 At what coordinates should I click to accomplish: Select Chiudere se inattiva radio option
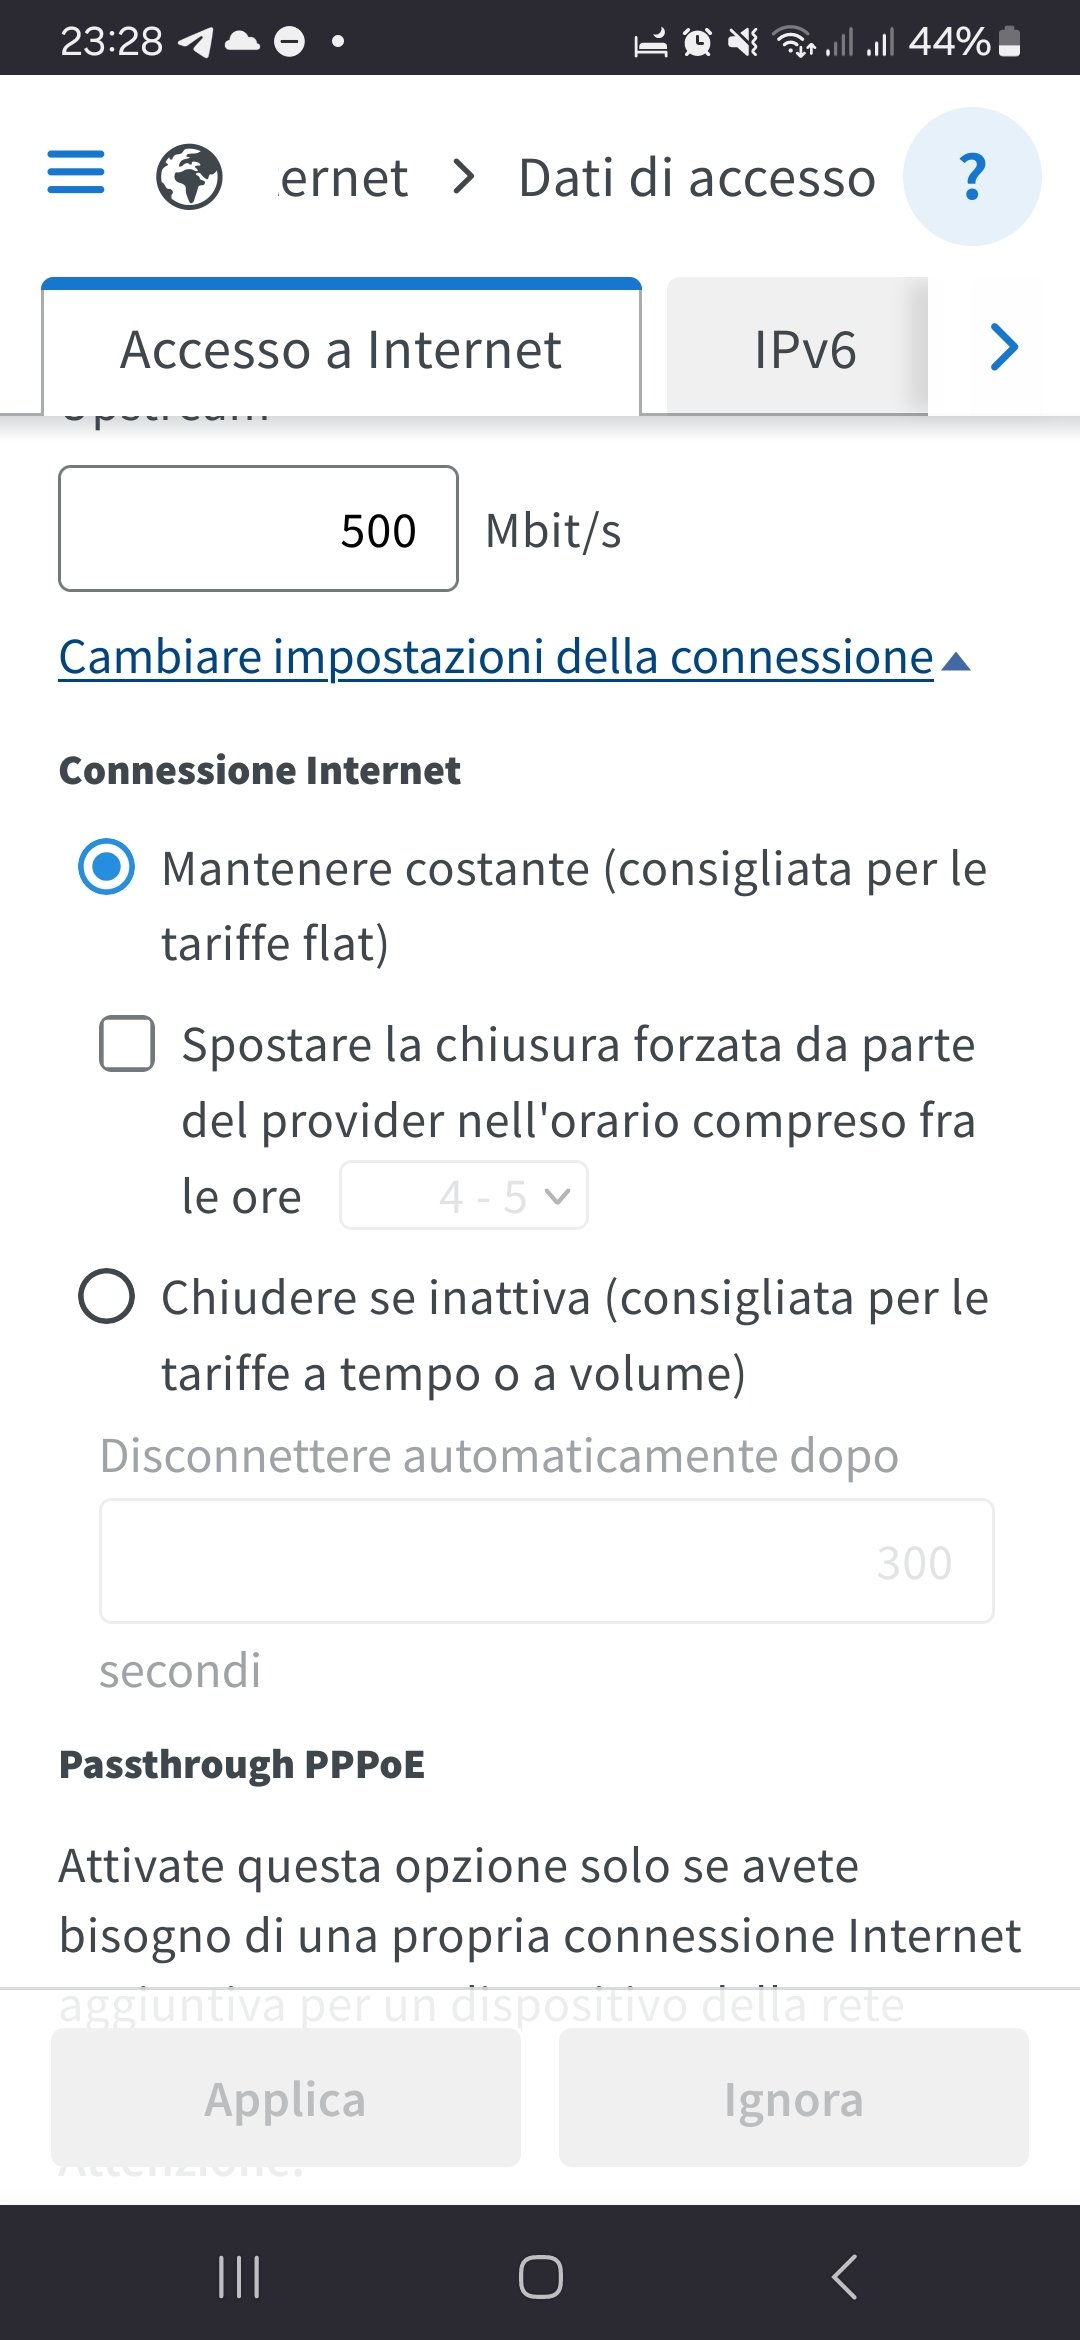coord(107,1297)
